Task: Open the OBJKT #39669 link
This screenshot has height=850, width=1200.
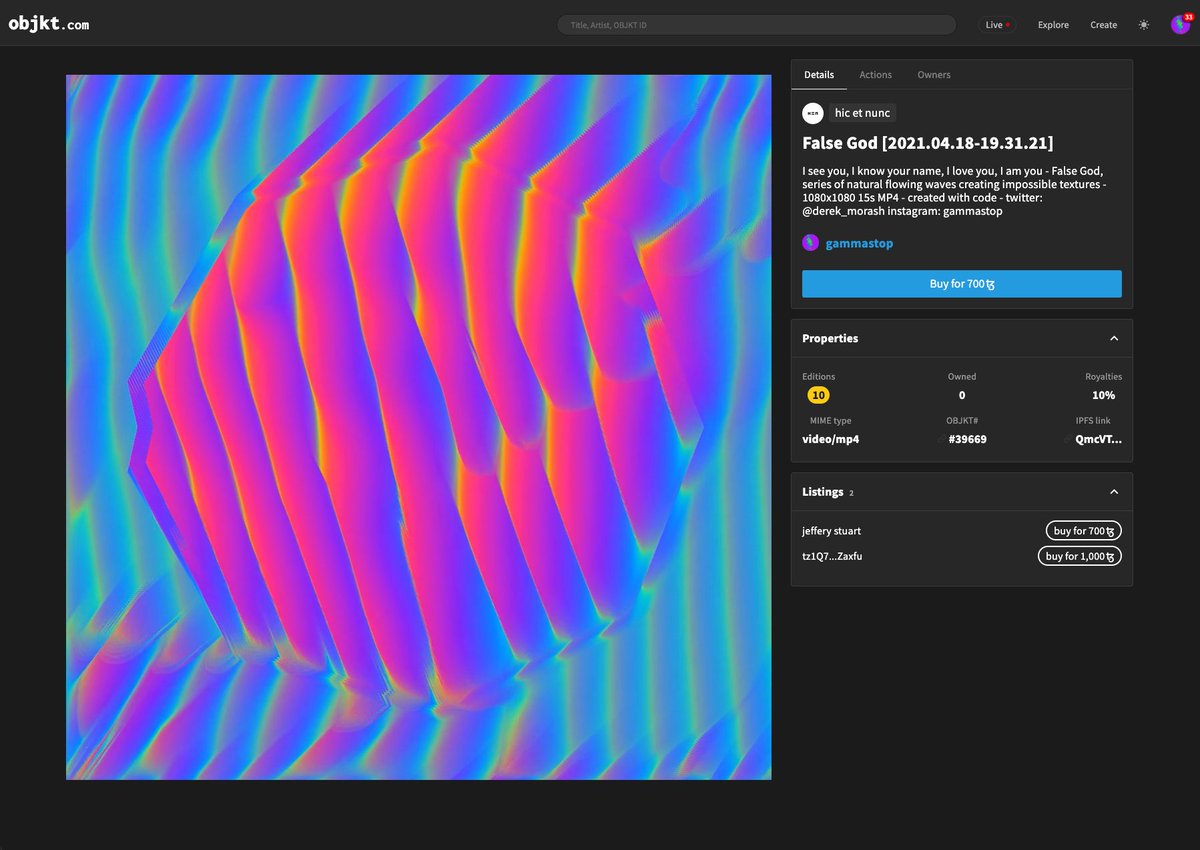Action: click(967, 439)
